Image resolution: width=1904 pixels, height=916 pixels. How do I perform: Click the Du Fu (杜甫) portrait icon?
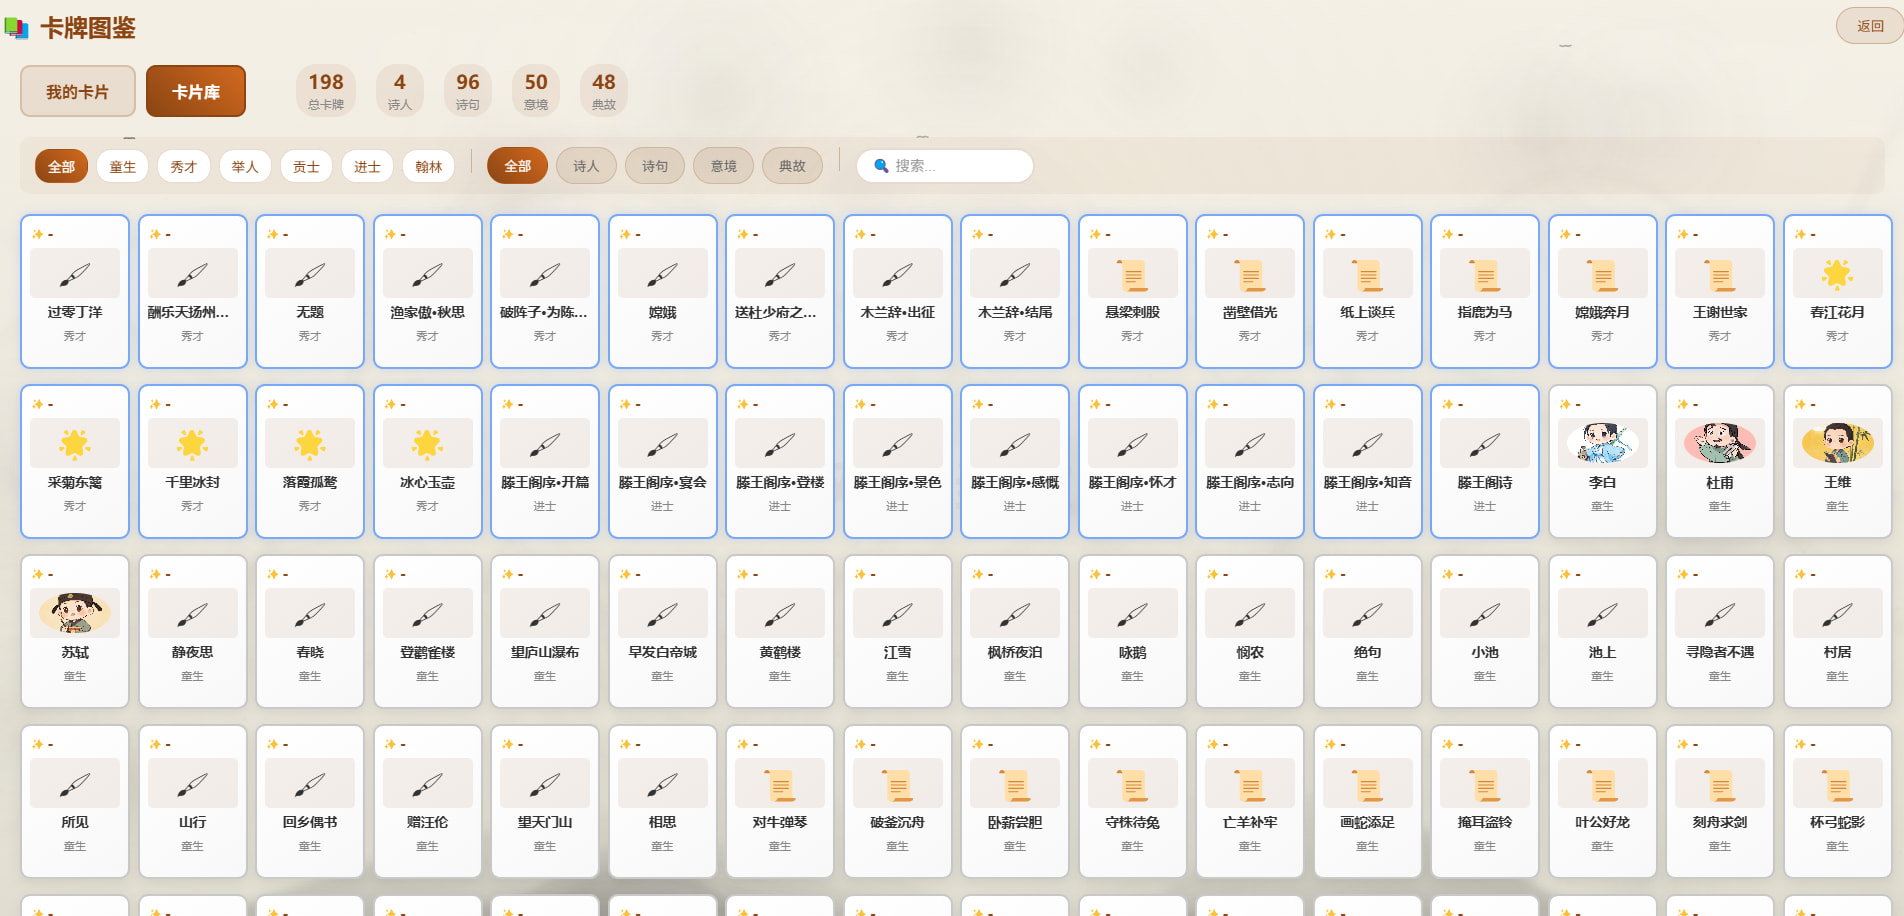[x=1719, y=443]
